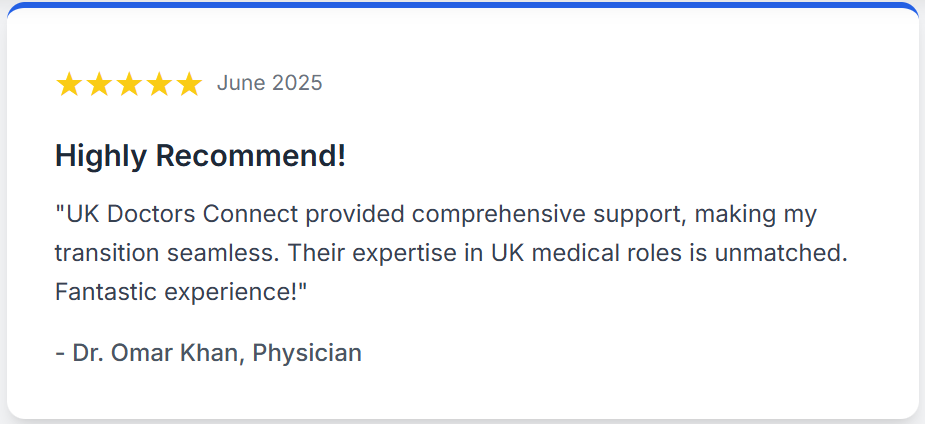Select the "Highly Recommend!" review heading
Image resolution: width=925 pixels, height=424 pixels.
tap(200, 156)
